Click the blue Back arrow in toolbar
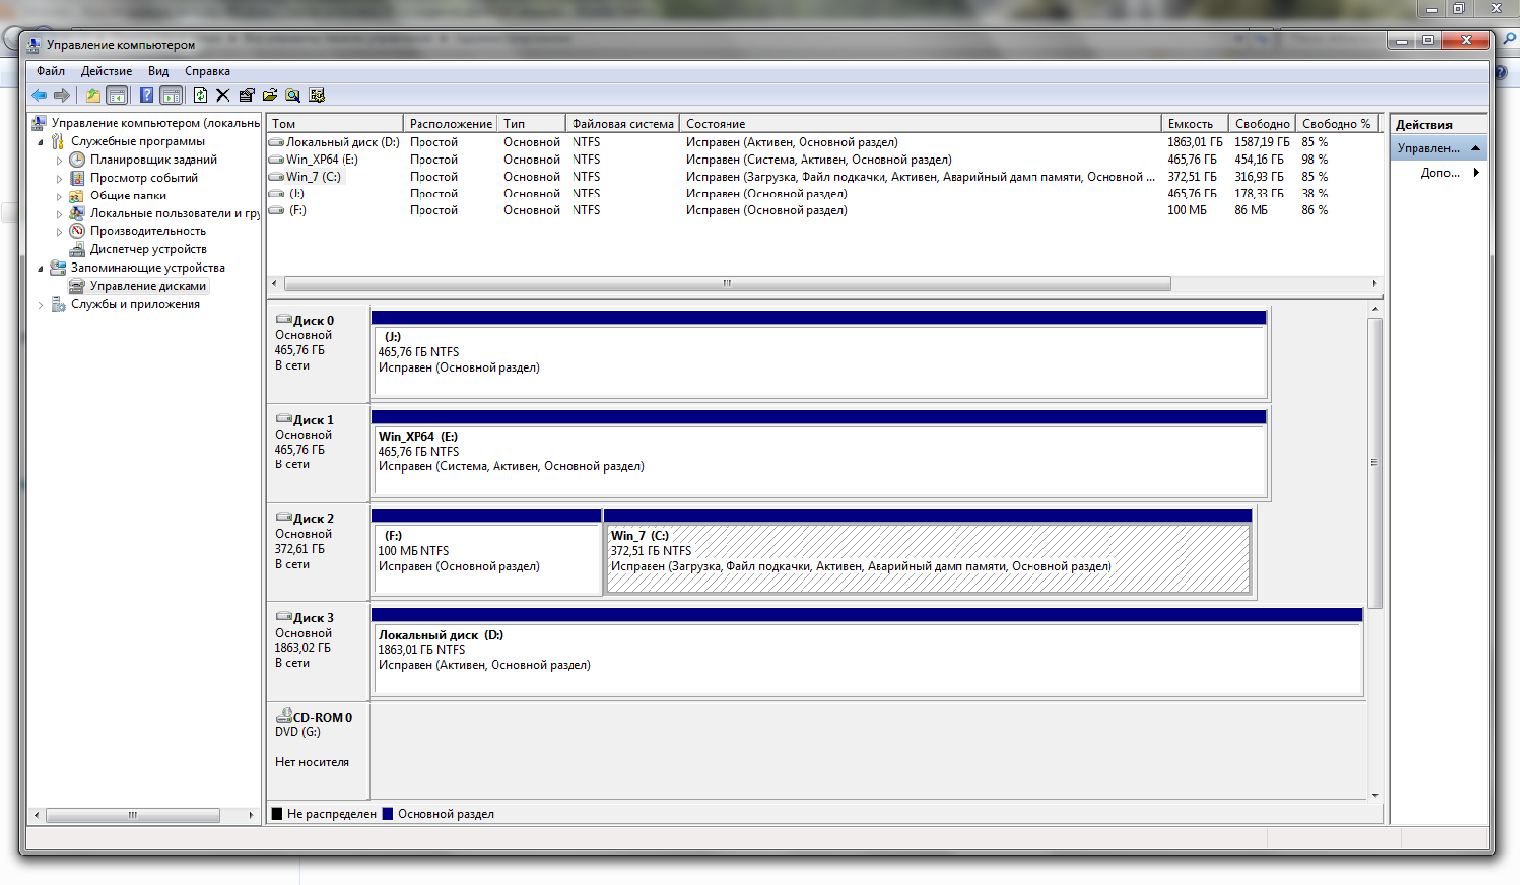The height and width of the screenshot is (885, 1520). [x=38, y=95]
